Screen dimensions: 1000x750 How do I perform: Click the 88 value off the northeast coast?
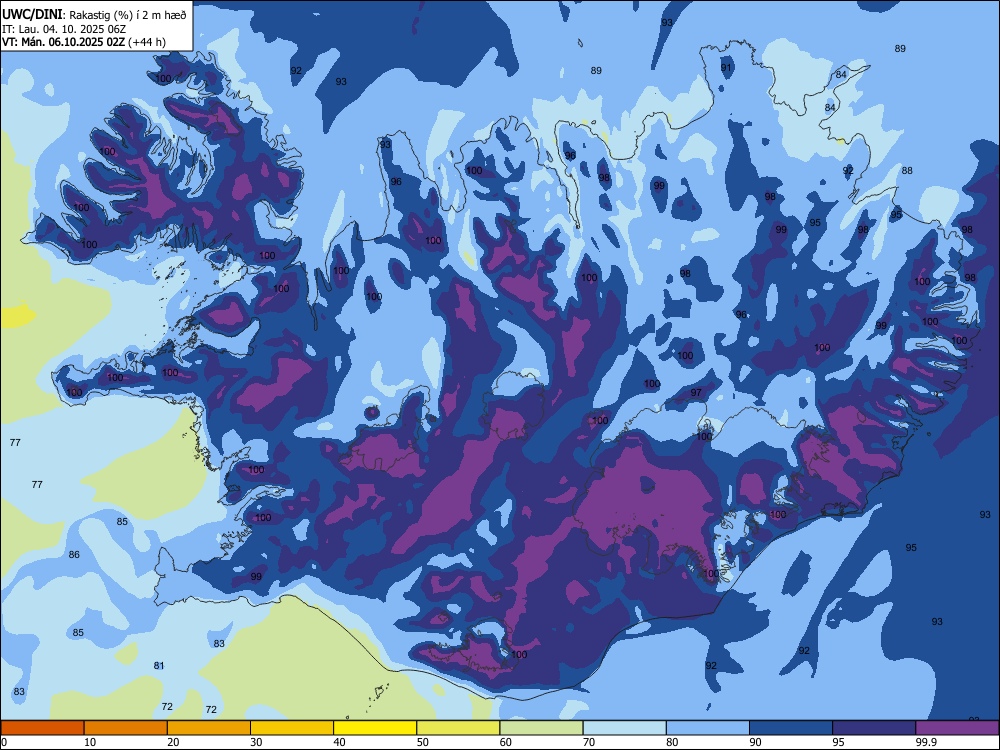907,170
